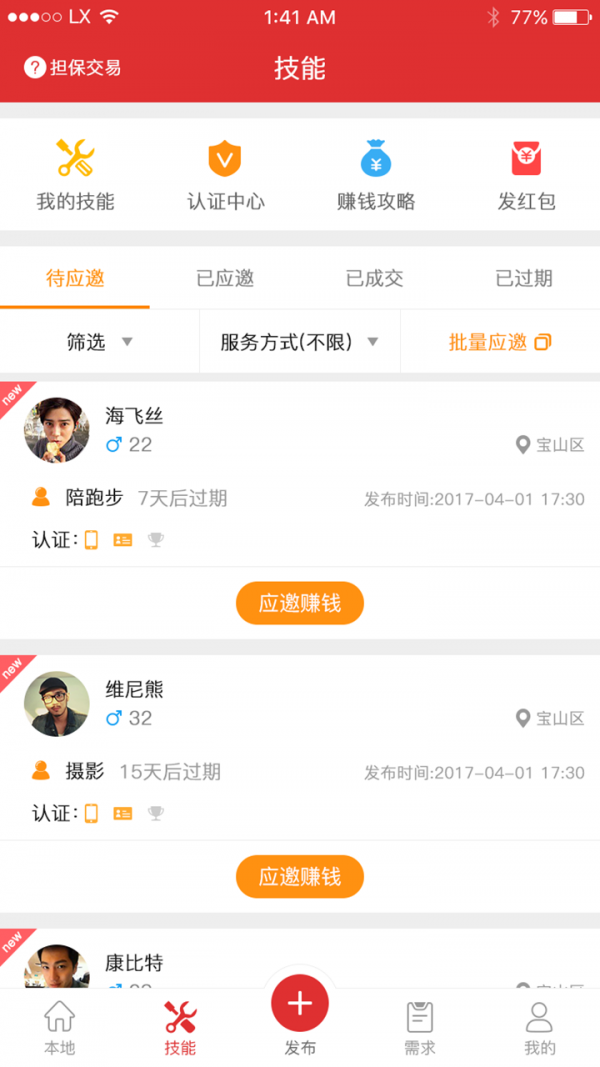Open 我的技能 via the wrench icon
The image size is (600, 1067).
pos(74,160)
